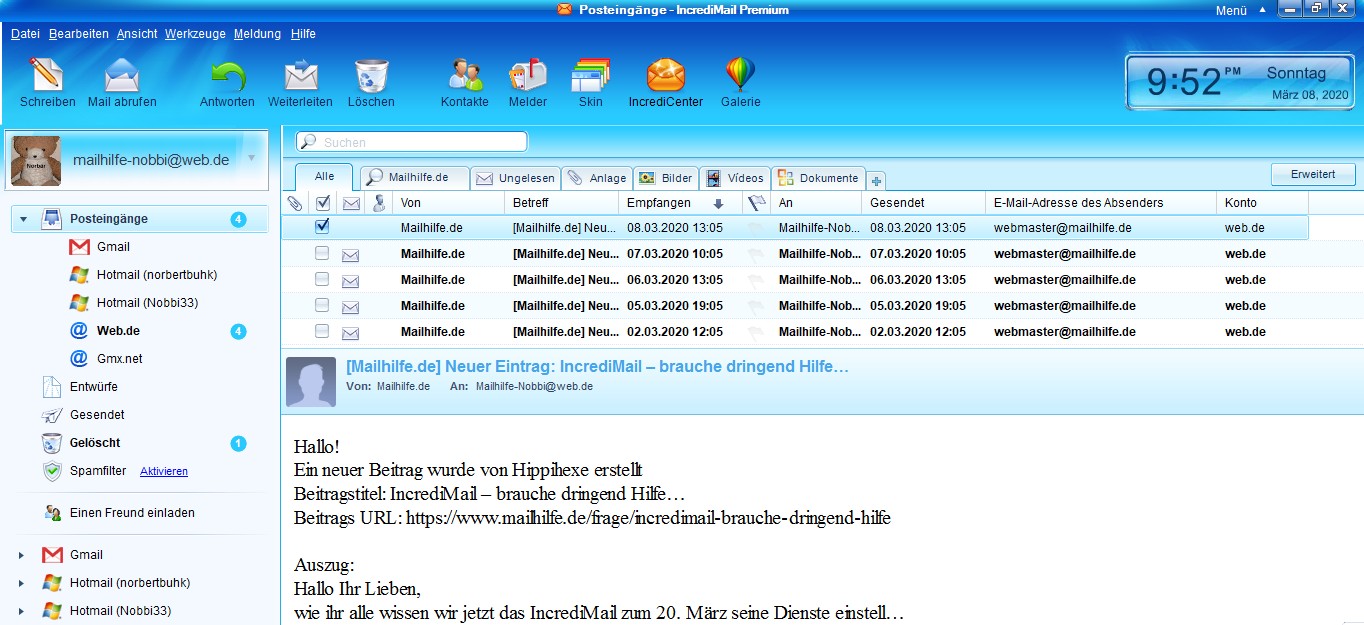This screenshot has height=625, width=1364.
Task: Open the Hilfe menu
Action: coord(303,34)
